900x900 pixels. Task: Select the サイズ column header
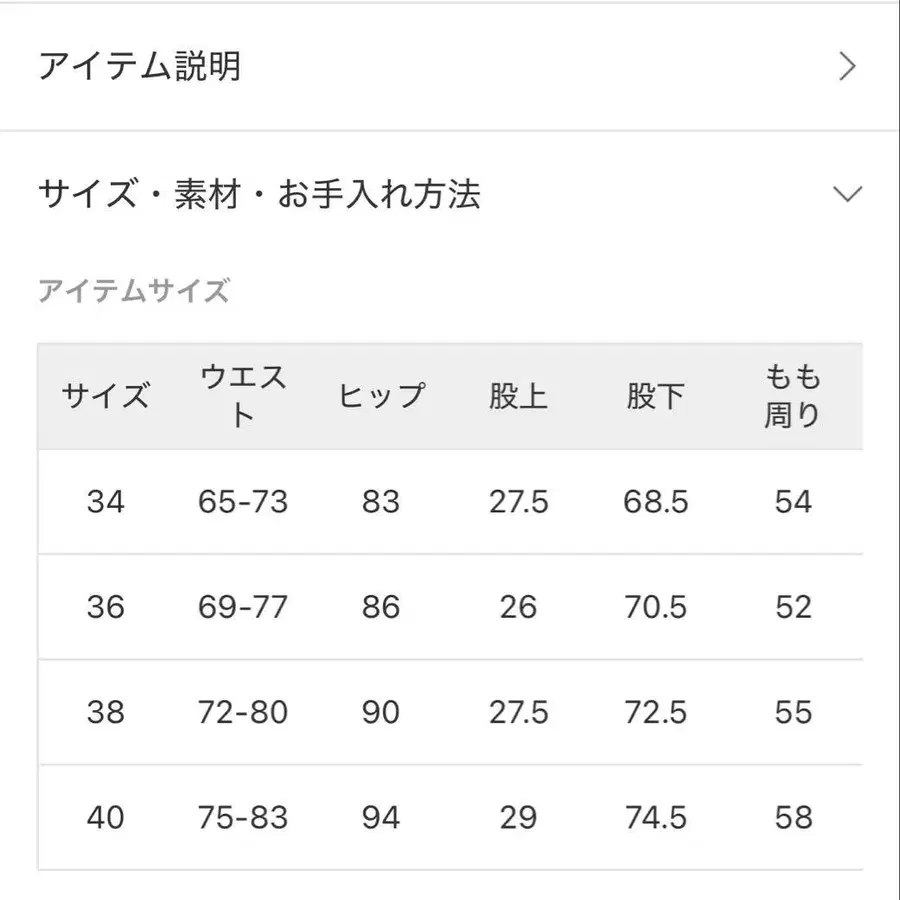[x=106, y=396]
